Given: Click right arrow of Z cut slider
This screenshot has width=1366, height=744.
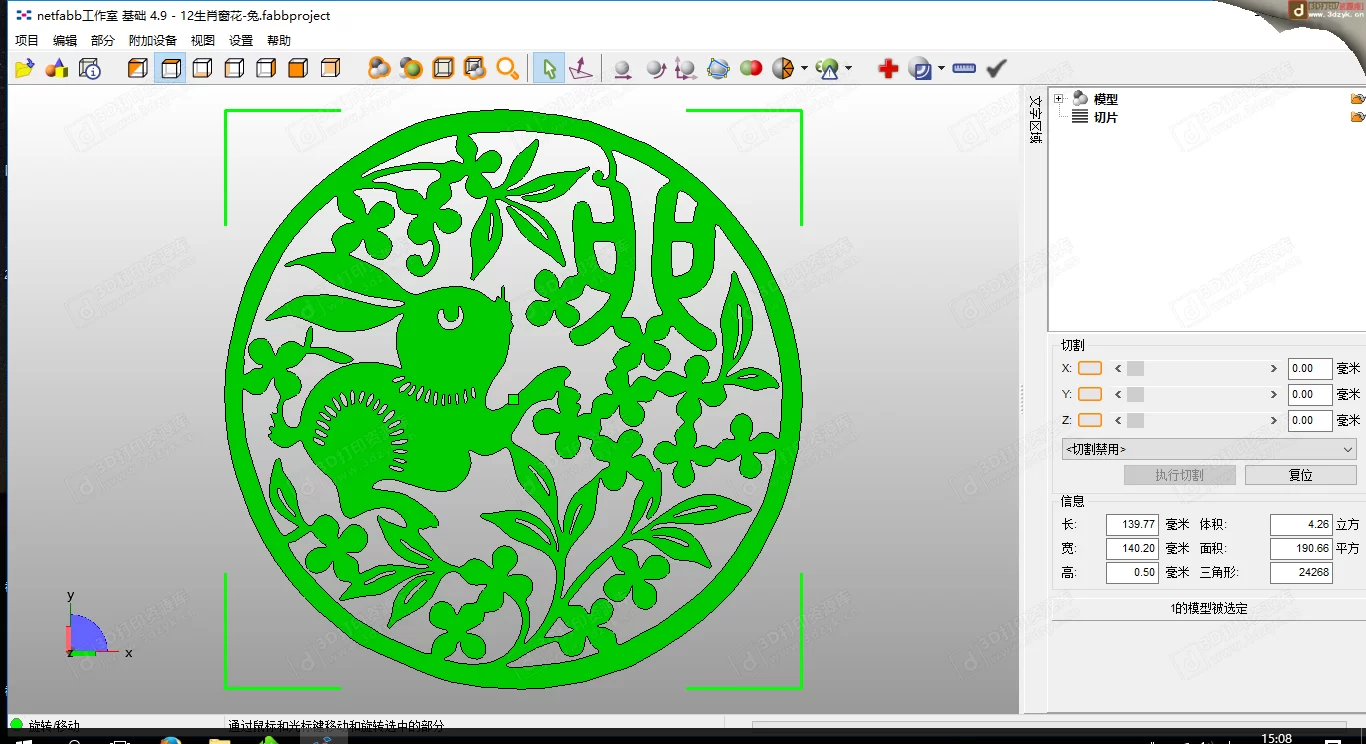Looking at the screenshot, I should pyautogui.click(x=1273, y=420).
